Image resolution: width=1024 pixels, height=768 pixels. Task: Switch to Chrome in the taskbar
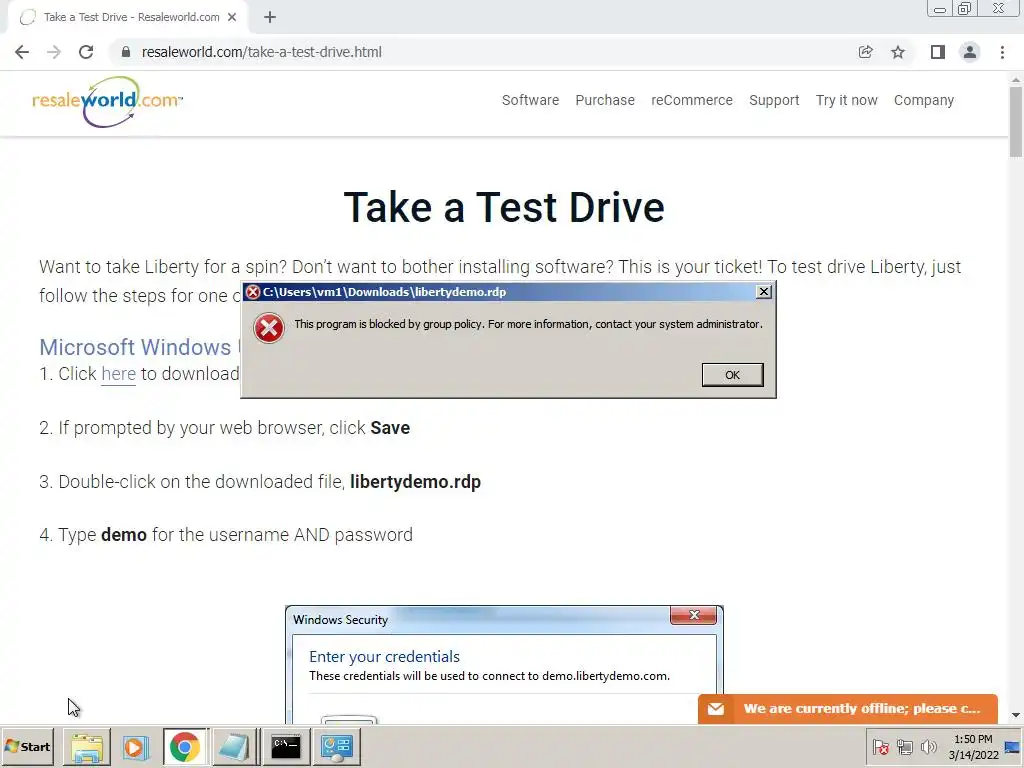click(185, 746)
